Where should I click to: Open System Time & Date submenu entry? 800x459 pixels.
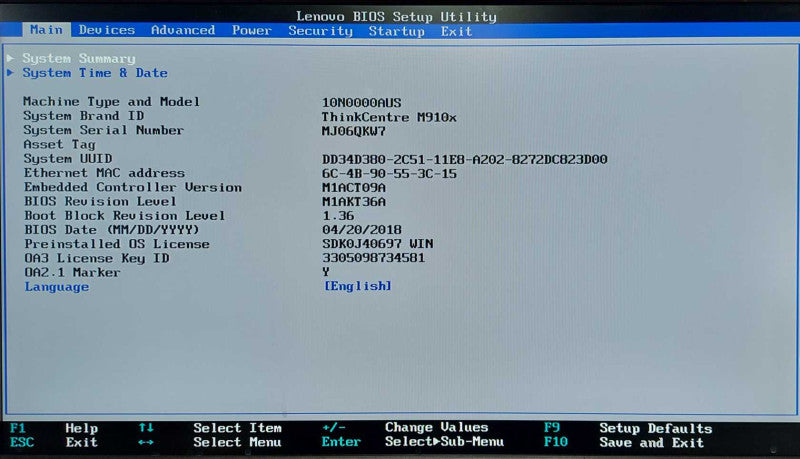pyautogui.click(x=95, y=73)
